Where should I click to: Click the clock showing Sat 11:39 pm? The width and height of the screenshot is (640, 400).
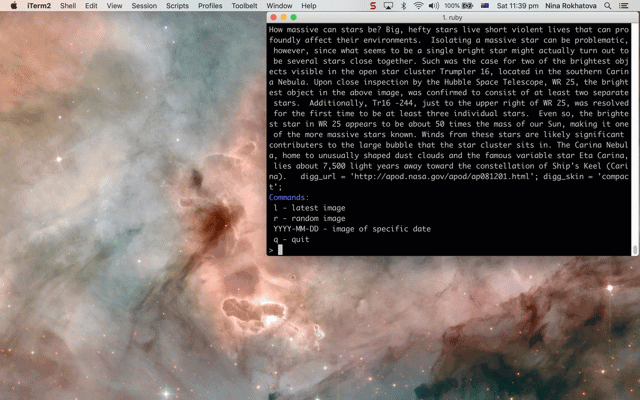(x=517, y=6)
